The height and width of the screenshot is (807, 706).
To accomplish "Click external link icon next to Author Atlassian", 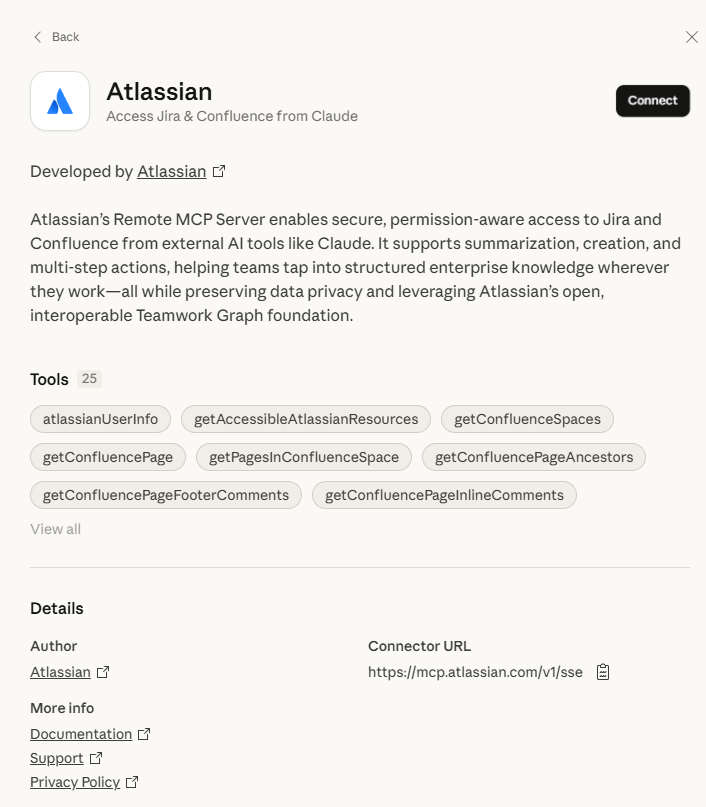I will 103,672.
